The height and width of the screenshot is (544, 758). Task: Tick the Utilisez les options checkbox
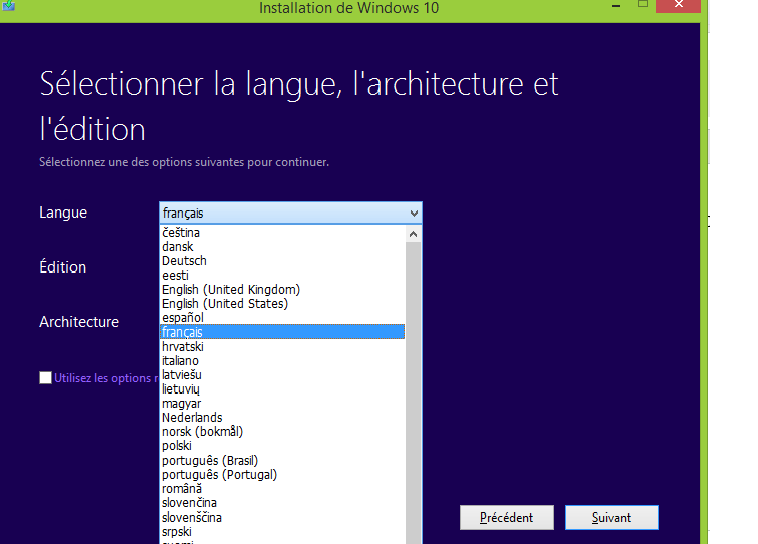[45, 378]
